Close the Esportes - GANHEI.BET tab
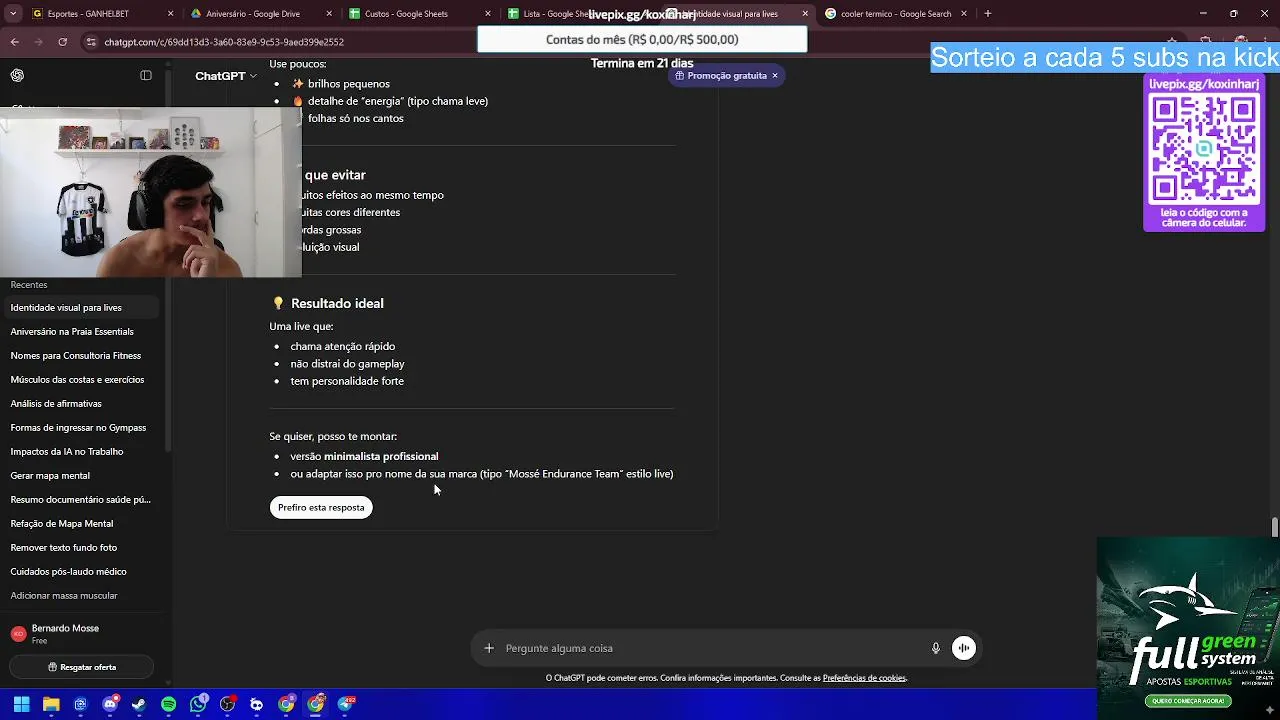This screenshot has height=720, width=1280. pyautogui.click(x=171, y=14)
